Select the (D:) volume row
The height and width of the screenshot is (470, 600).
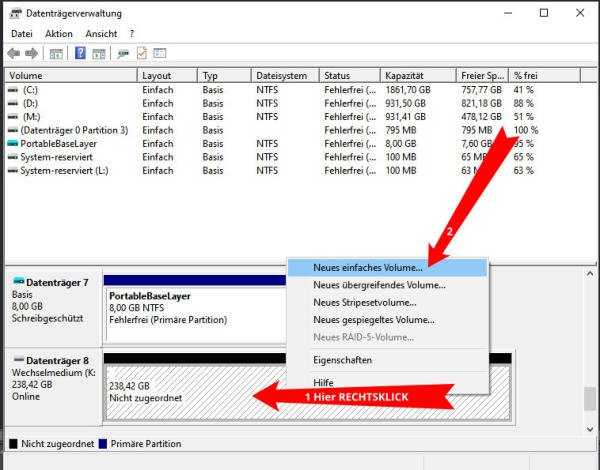[x=293, y=103]
